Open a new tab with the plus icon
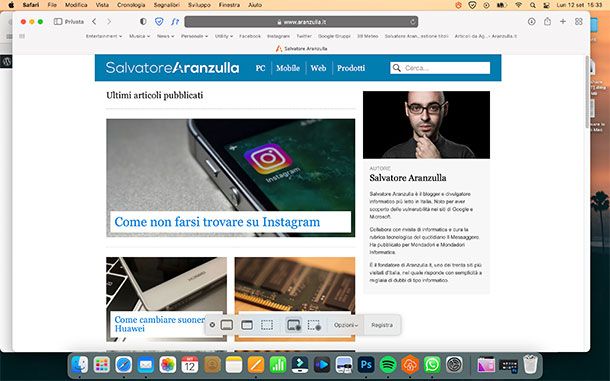The height and width of the screenshot is (381, 610). point(563,22)
